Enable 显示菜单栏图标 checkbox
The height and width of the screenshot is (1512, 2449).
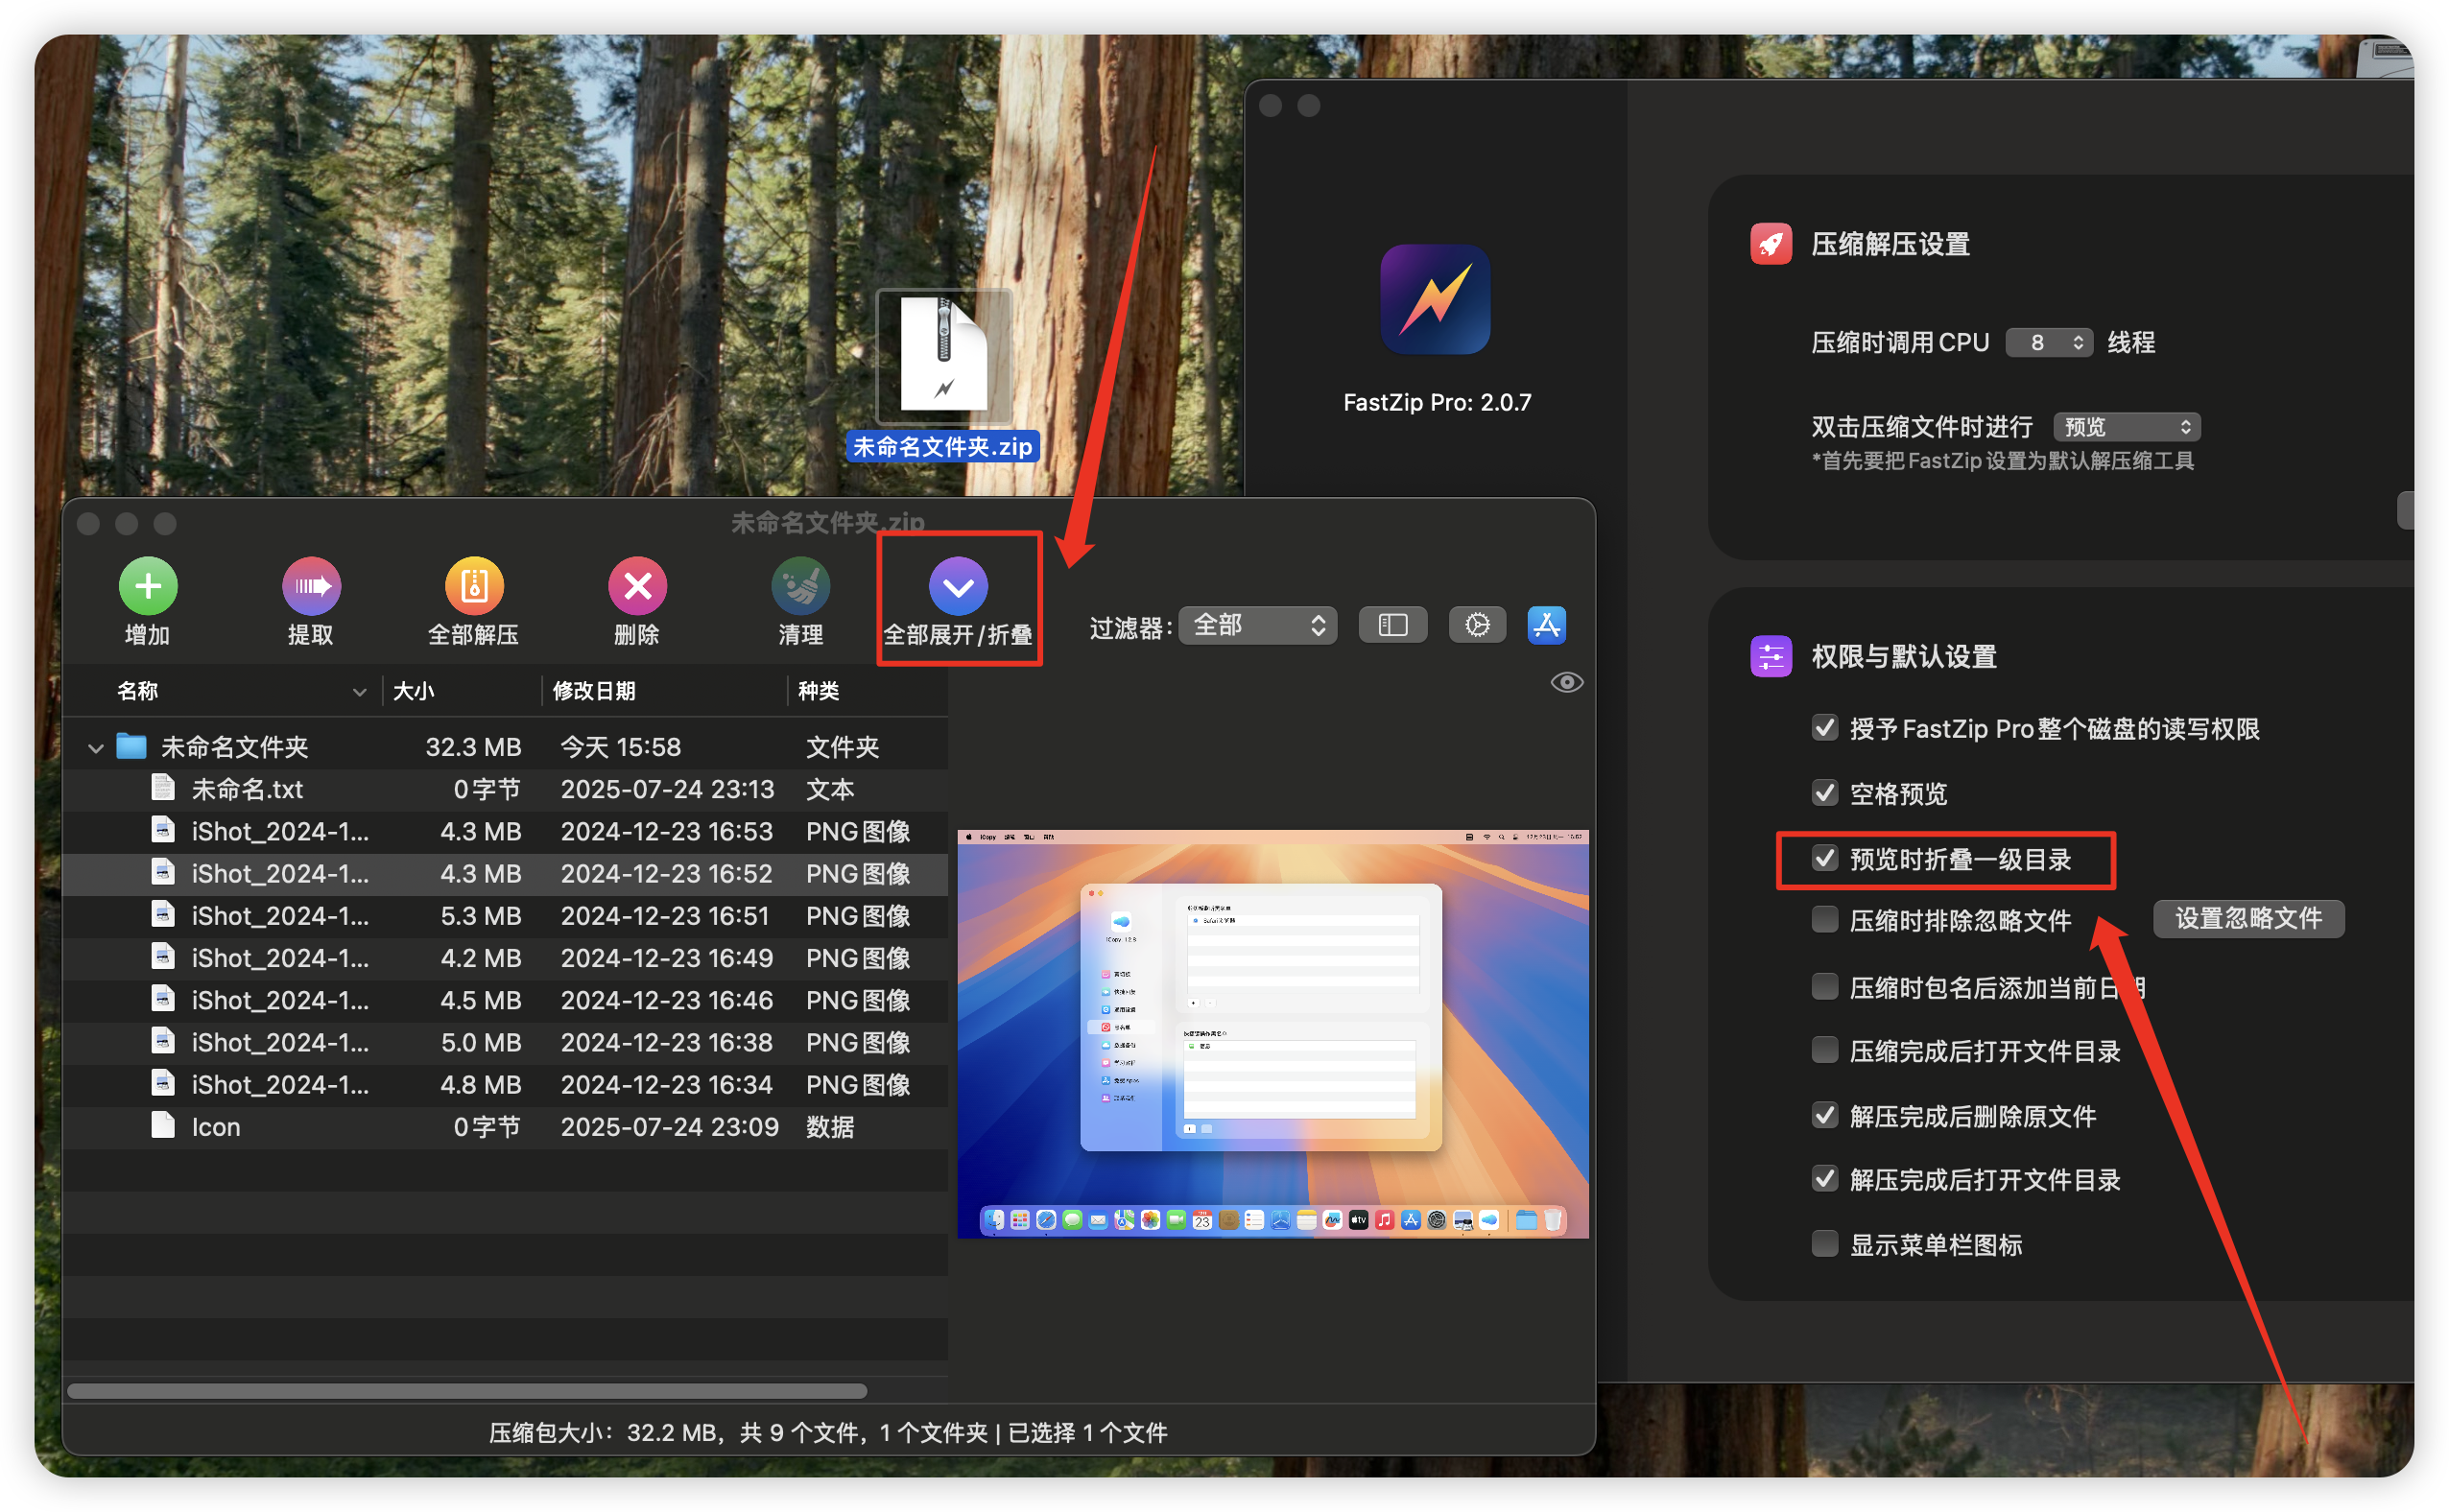pos(1825,1243)
